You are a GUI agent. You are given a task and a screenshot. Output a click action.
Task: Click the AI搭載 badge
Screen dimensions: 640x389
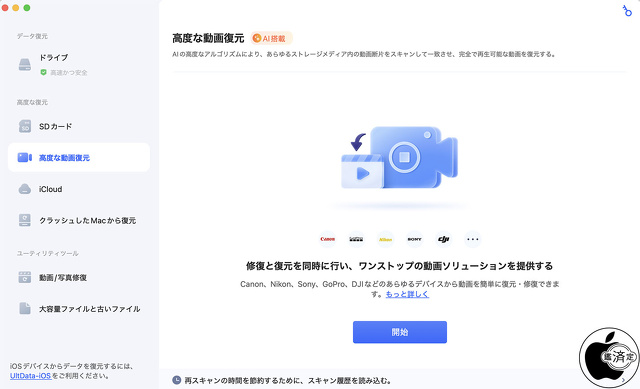[x=271, y=38]
